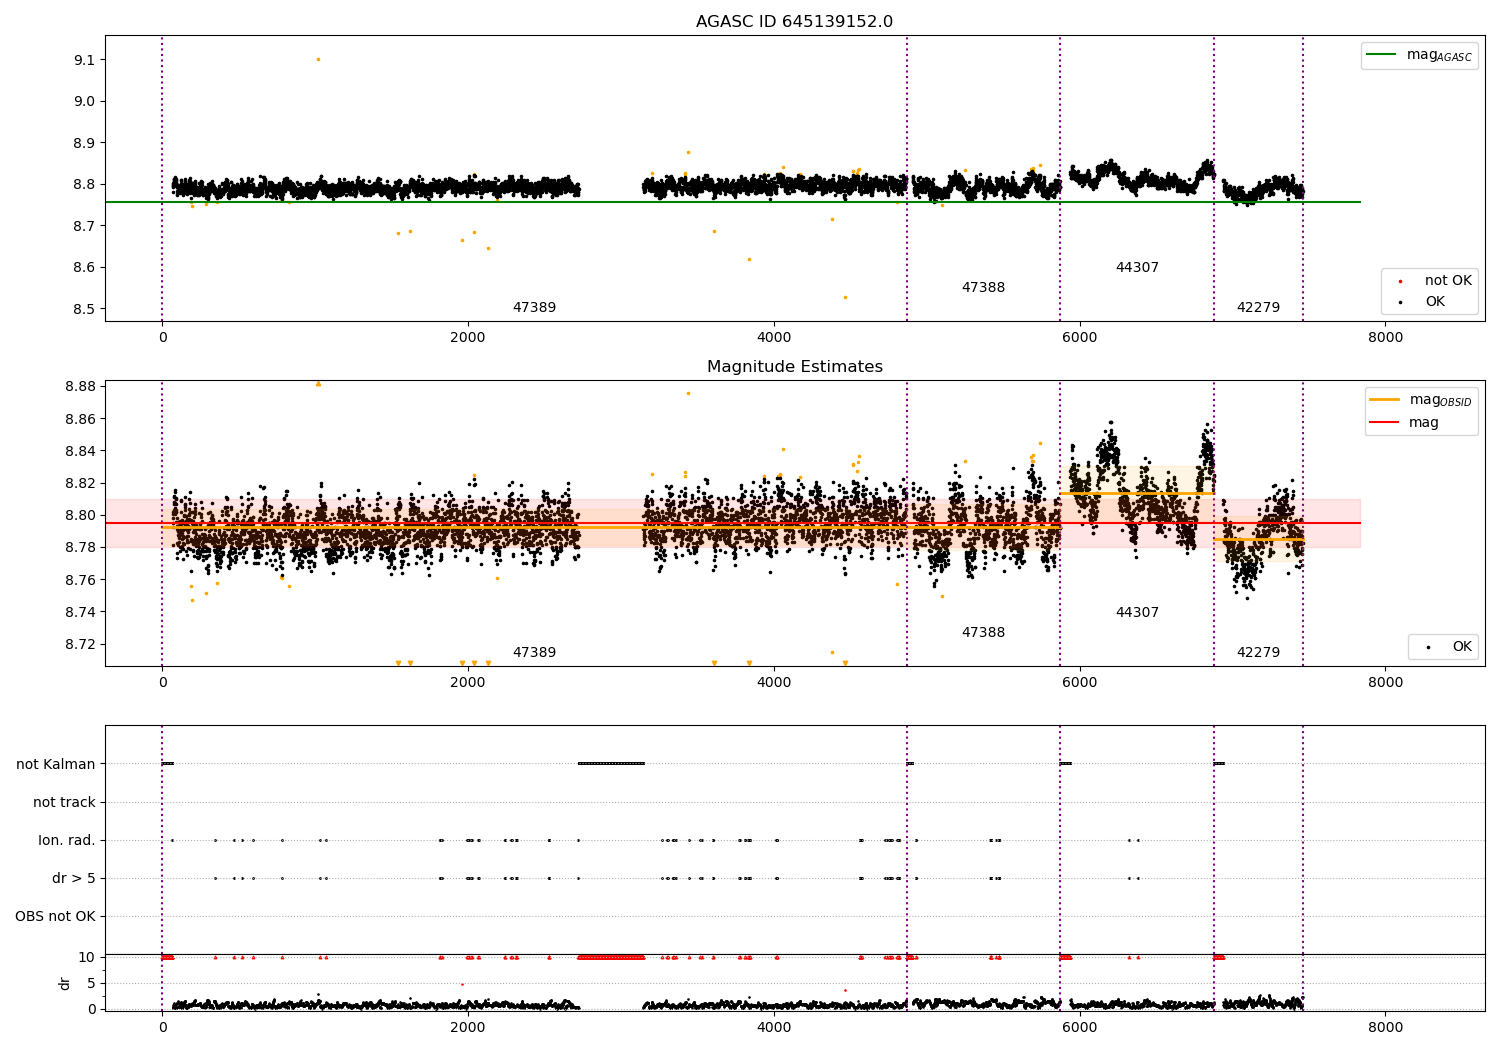
Task: Click the "5" tick on the dr axis
Action: click(x=91, y=983)
